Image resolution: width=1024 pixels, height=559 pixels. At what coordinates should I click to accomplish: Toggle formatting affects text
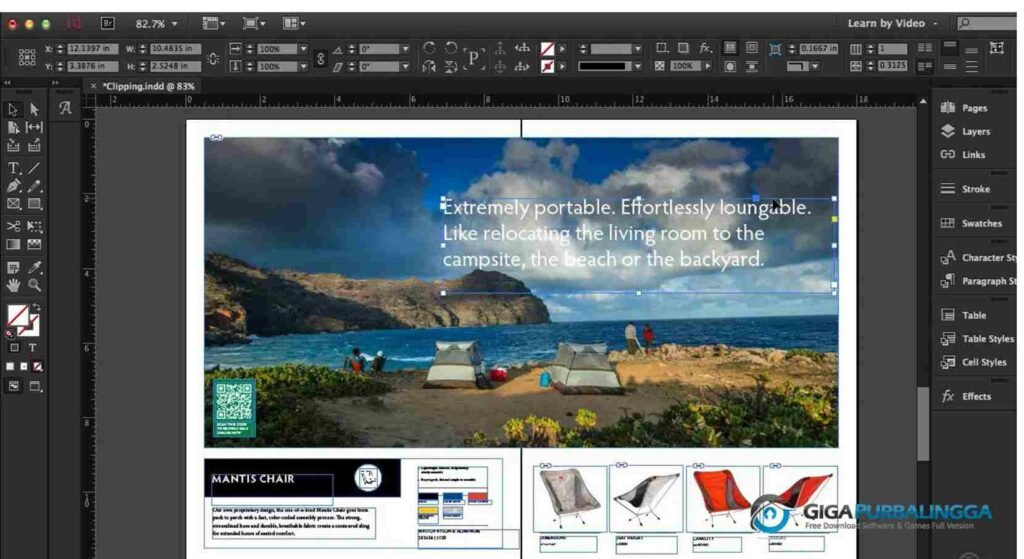click(x=33, y=347)
